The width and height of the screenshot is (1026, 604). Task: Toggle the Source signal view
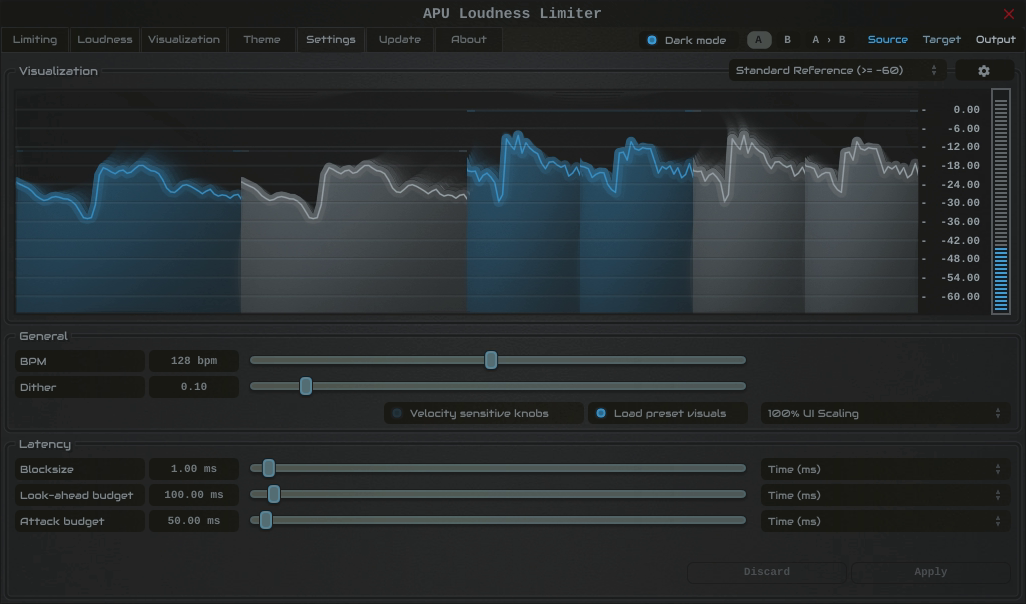click(887, 40)
